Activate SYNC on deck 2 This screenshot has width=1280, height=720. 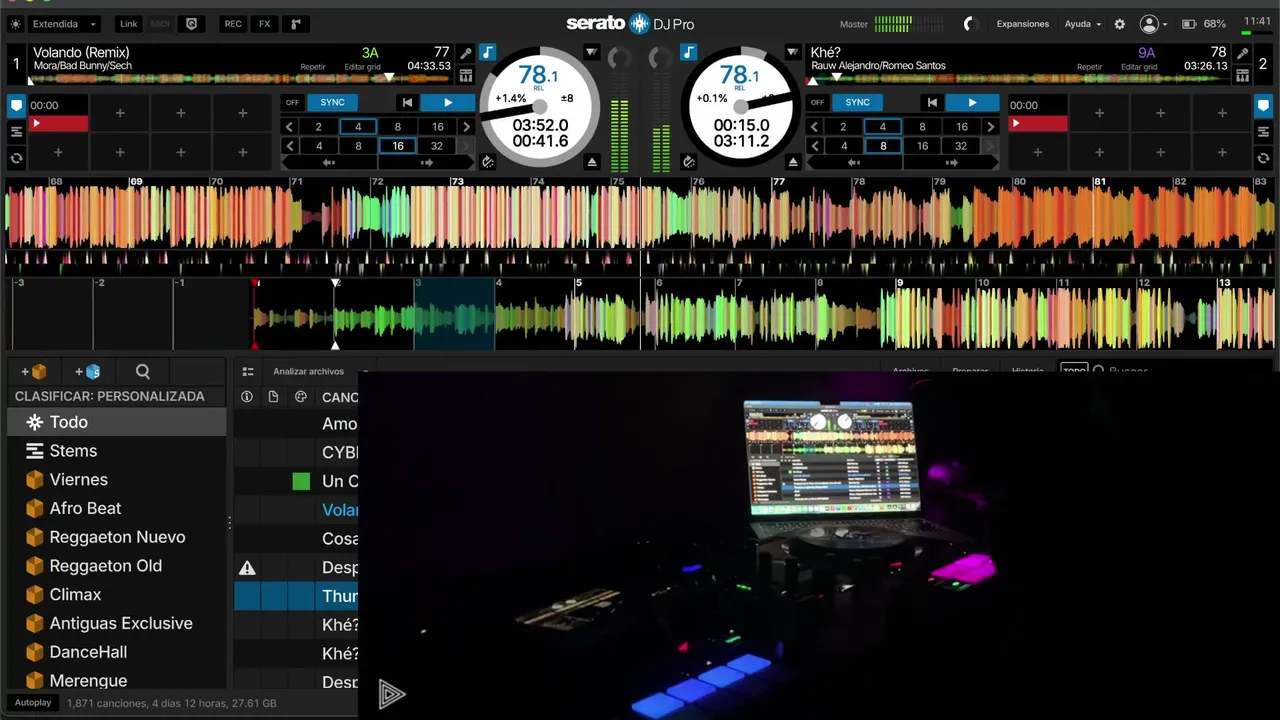click(857, 102)
